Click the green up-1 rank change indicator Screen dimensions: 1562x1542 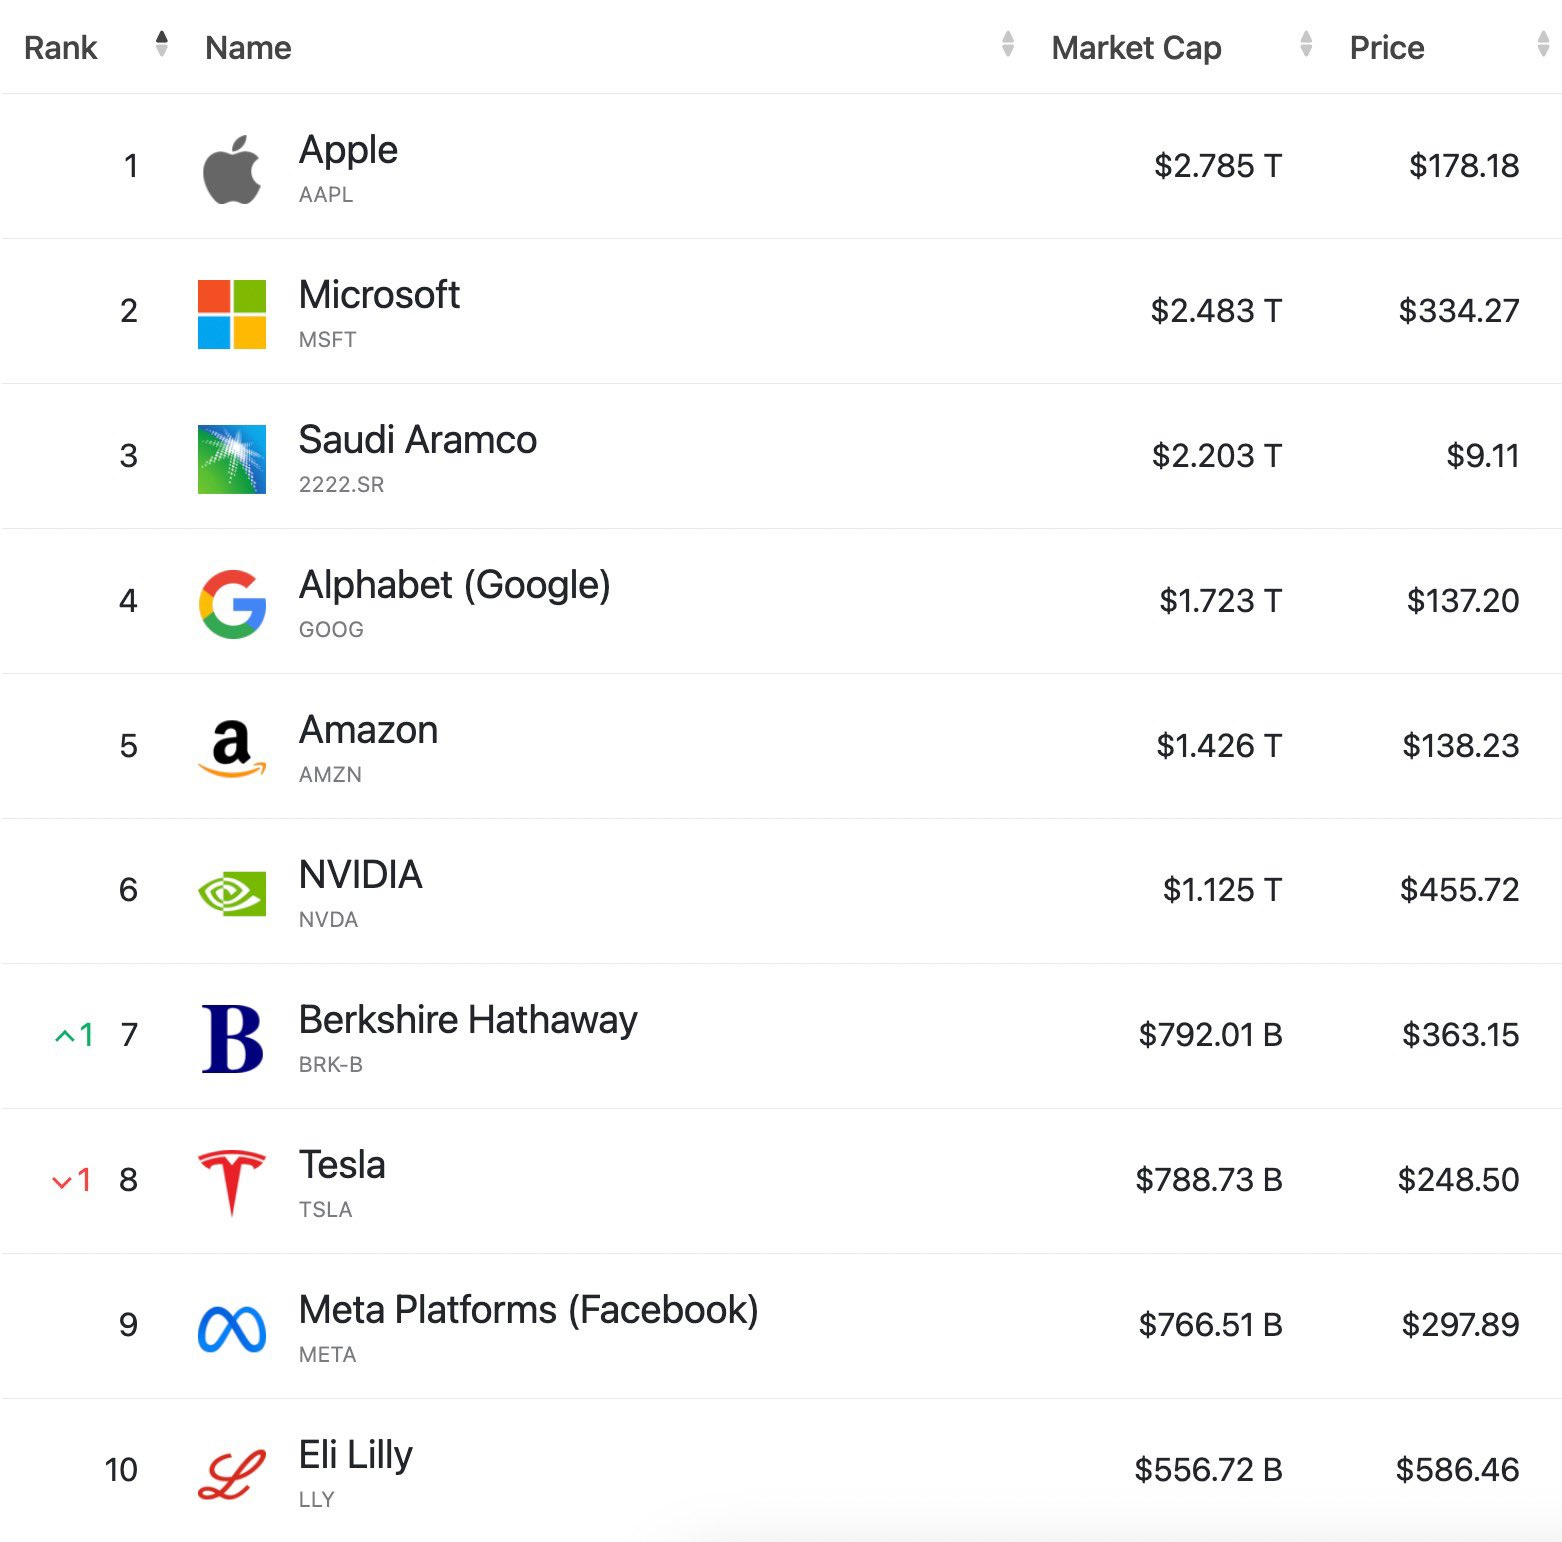[x=74, y=1035]
